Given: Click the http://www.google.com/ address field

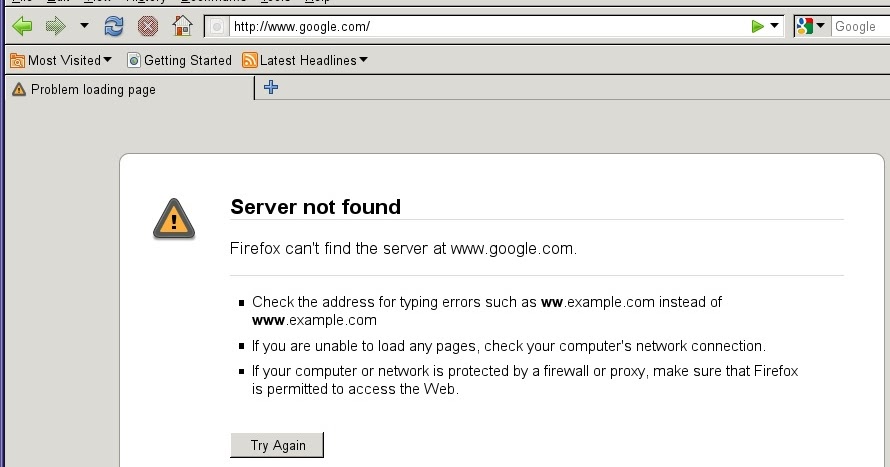Looking at the screenshot, I should tap(480, 26).
